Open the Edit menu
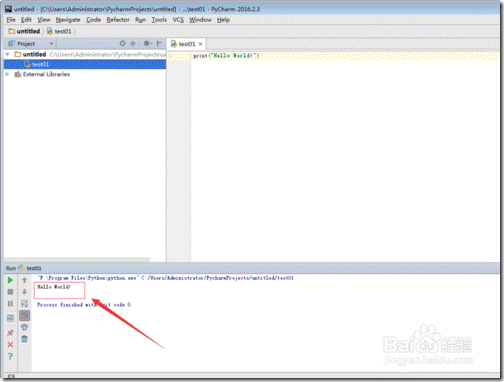Image resolution: width=504 pixels, height=382 pixels. [x=26, y=20]
